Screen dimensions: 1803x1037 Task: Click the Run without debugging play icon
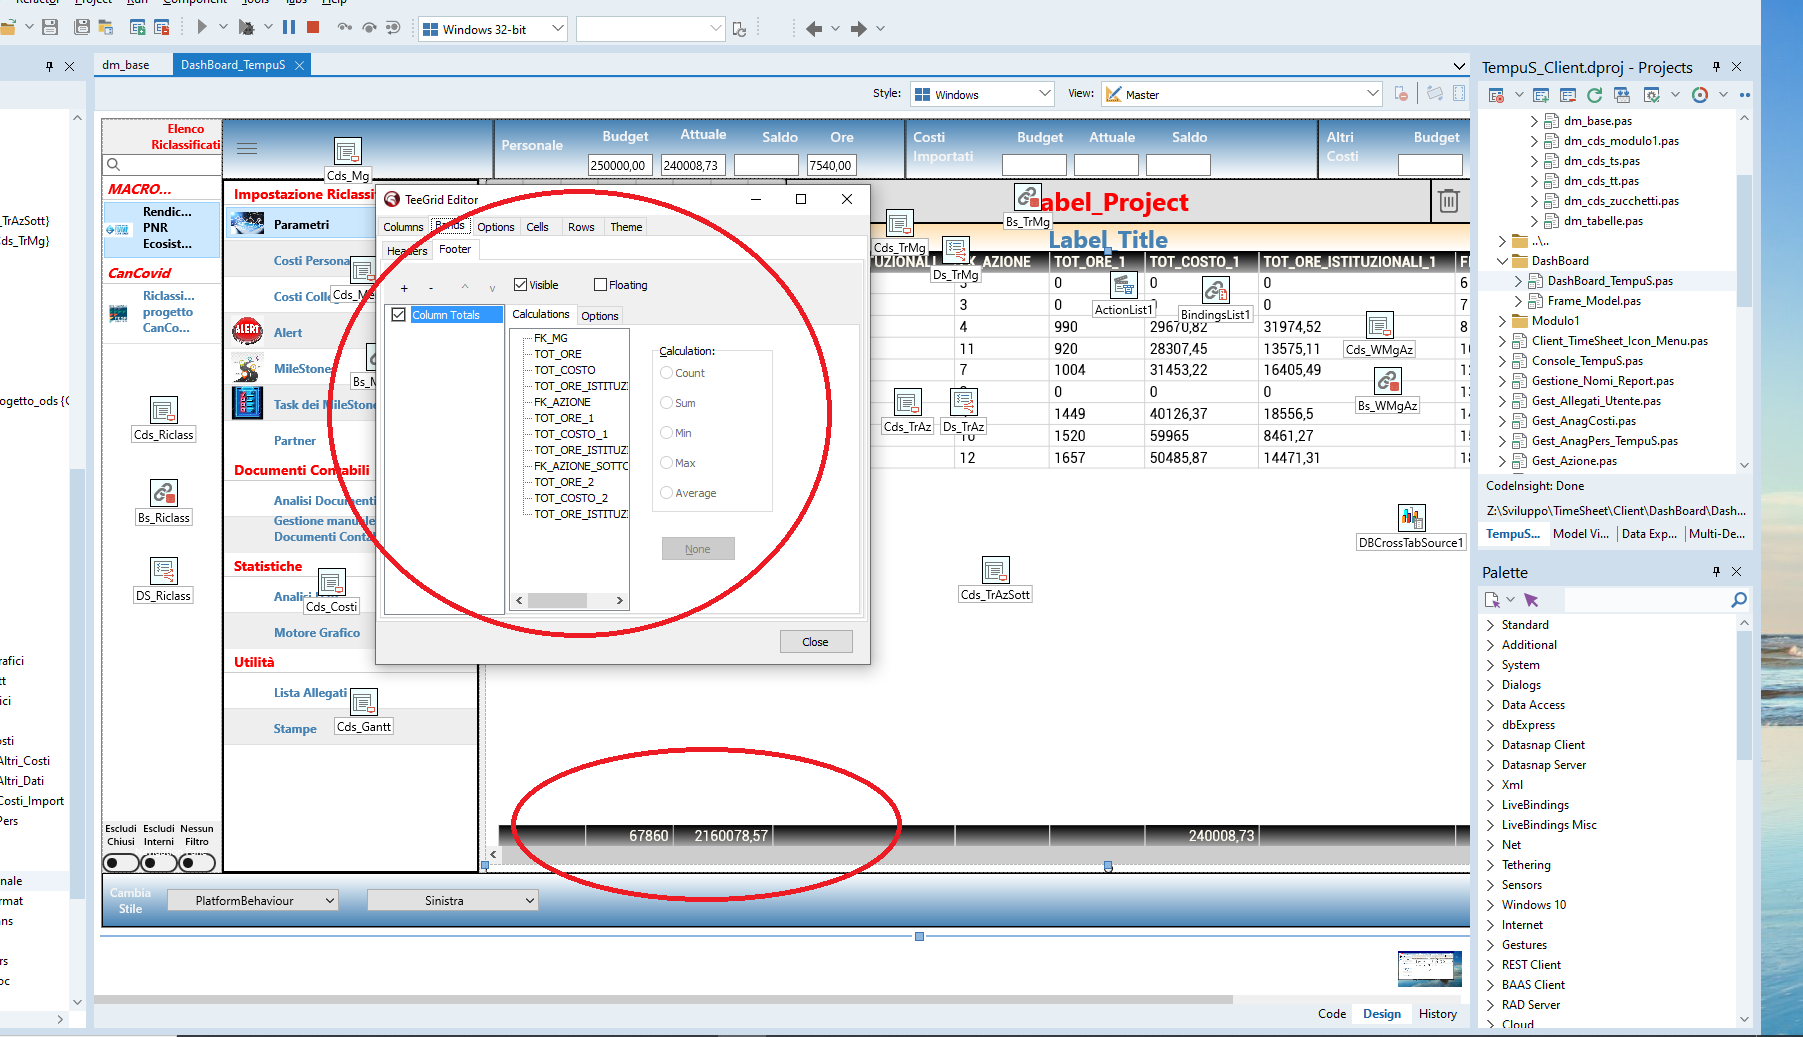[202, 27]
